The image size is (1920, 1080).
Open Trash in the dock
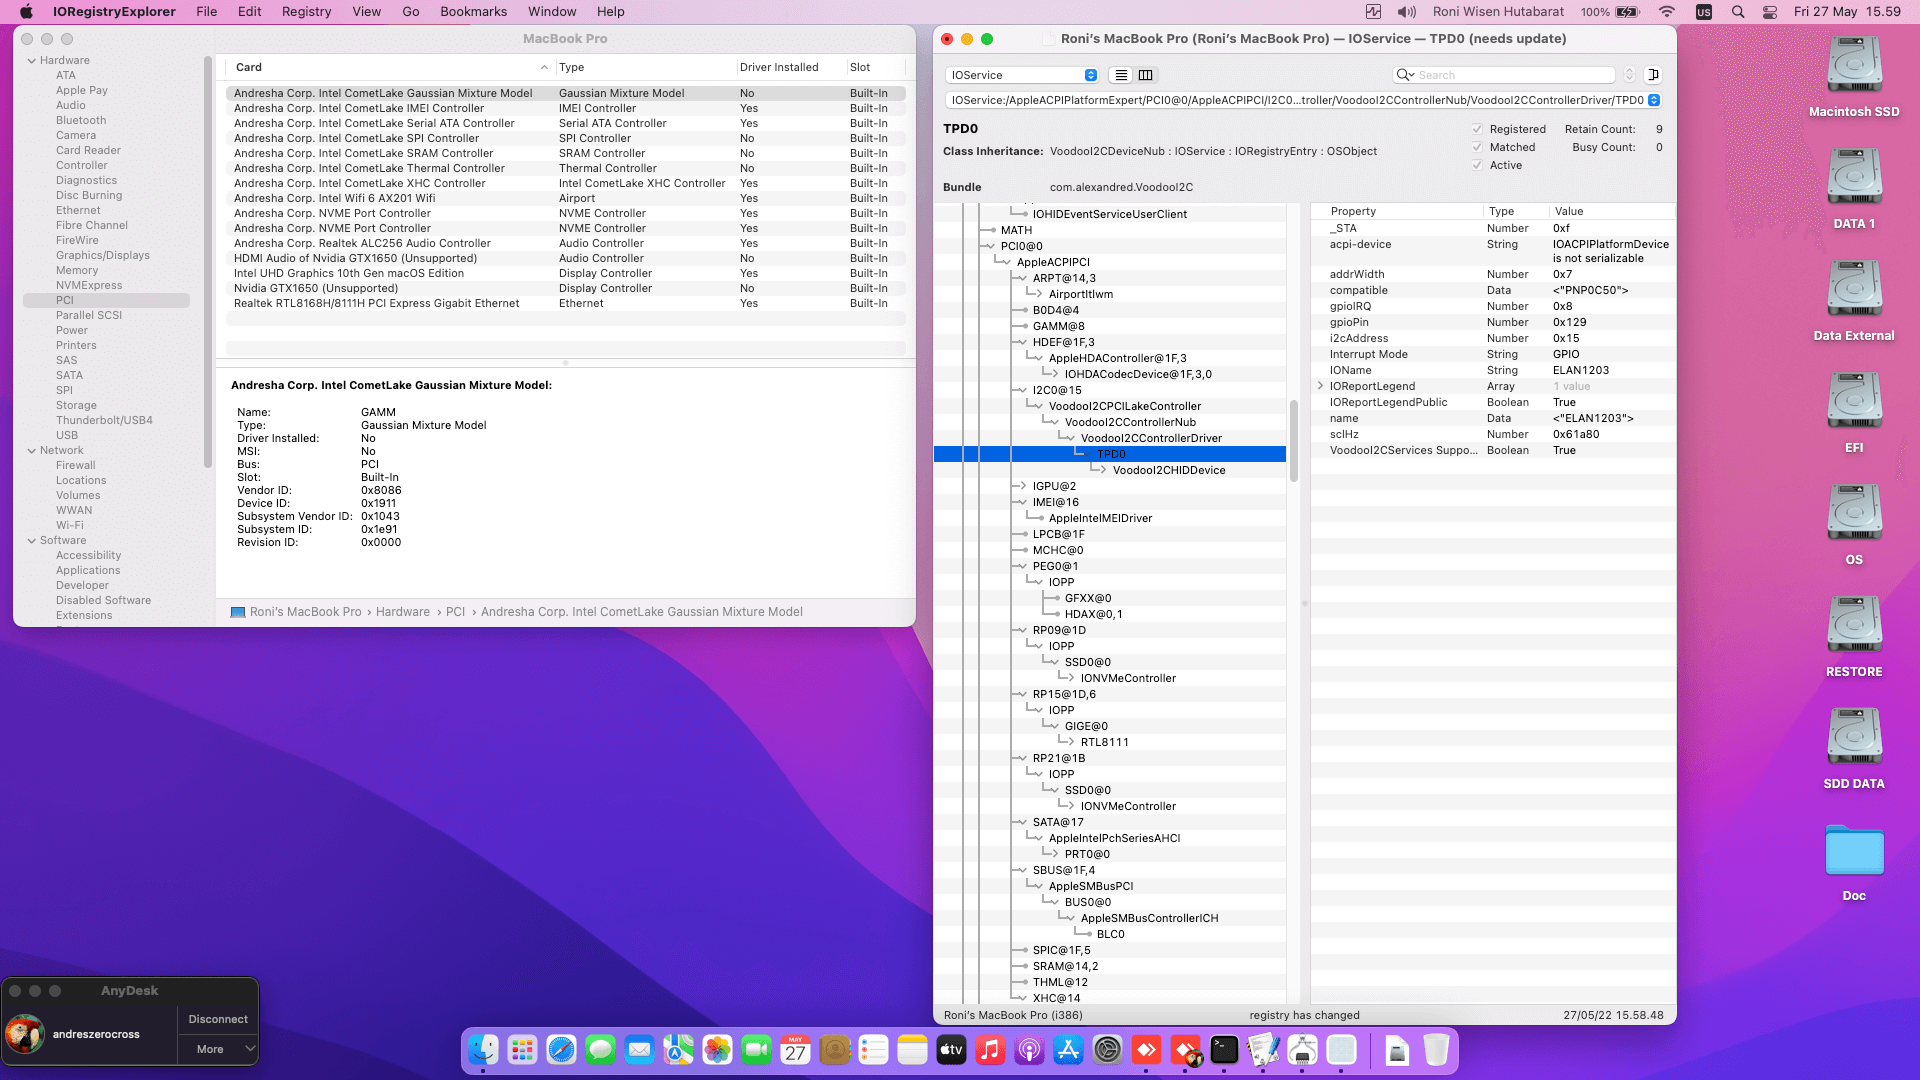[1437, 1050]
